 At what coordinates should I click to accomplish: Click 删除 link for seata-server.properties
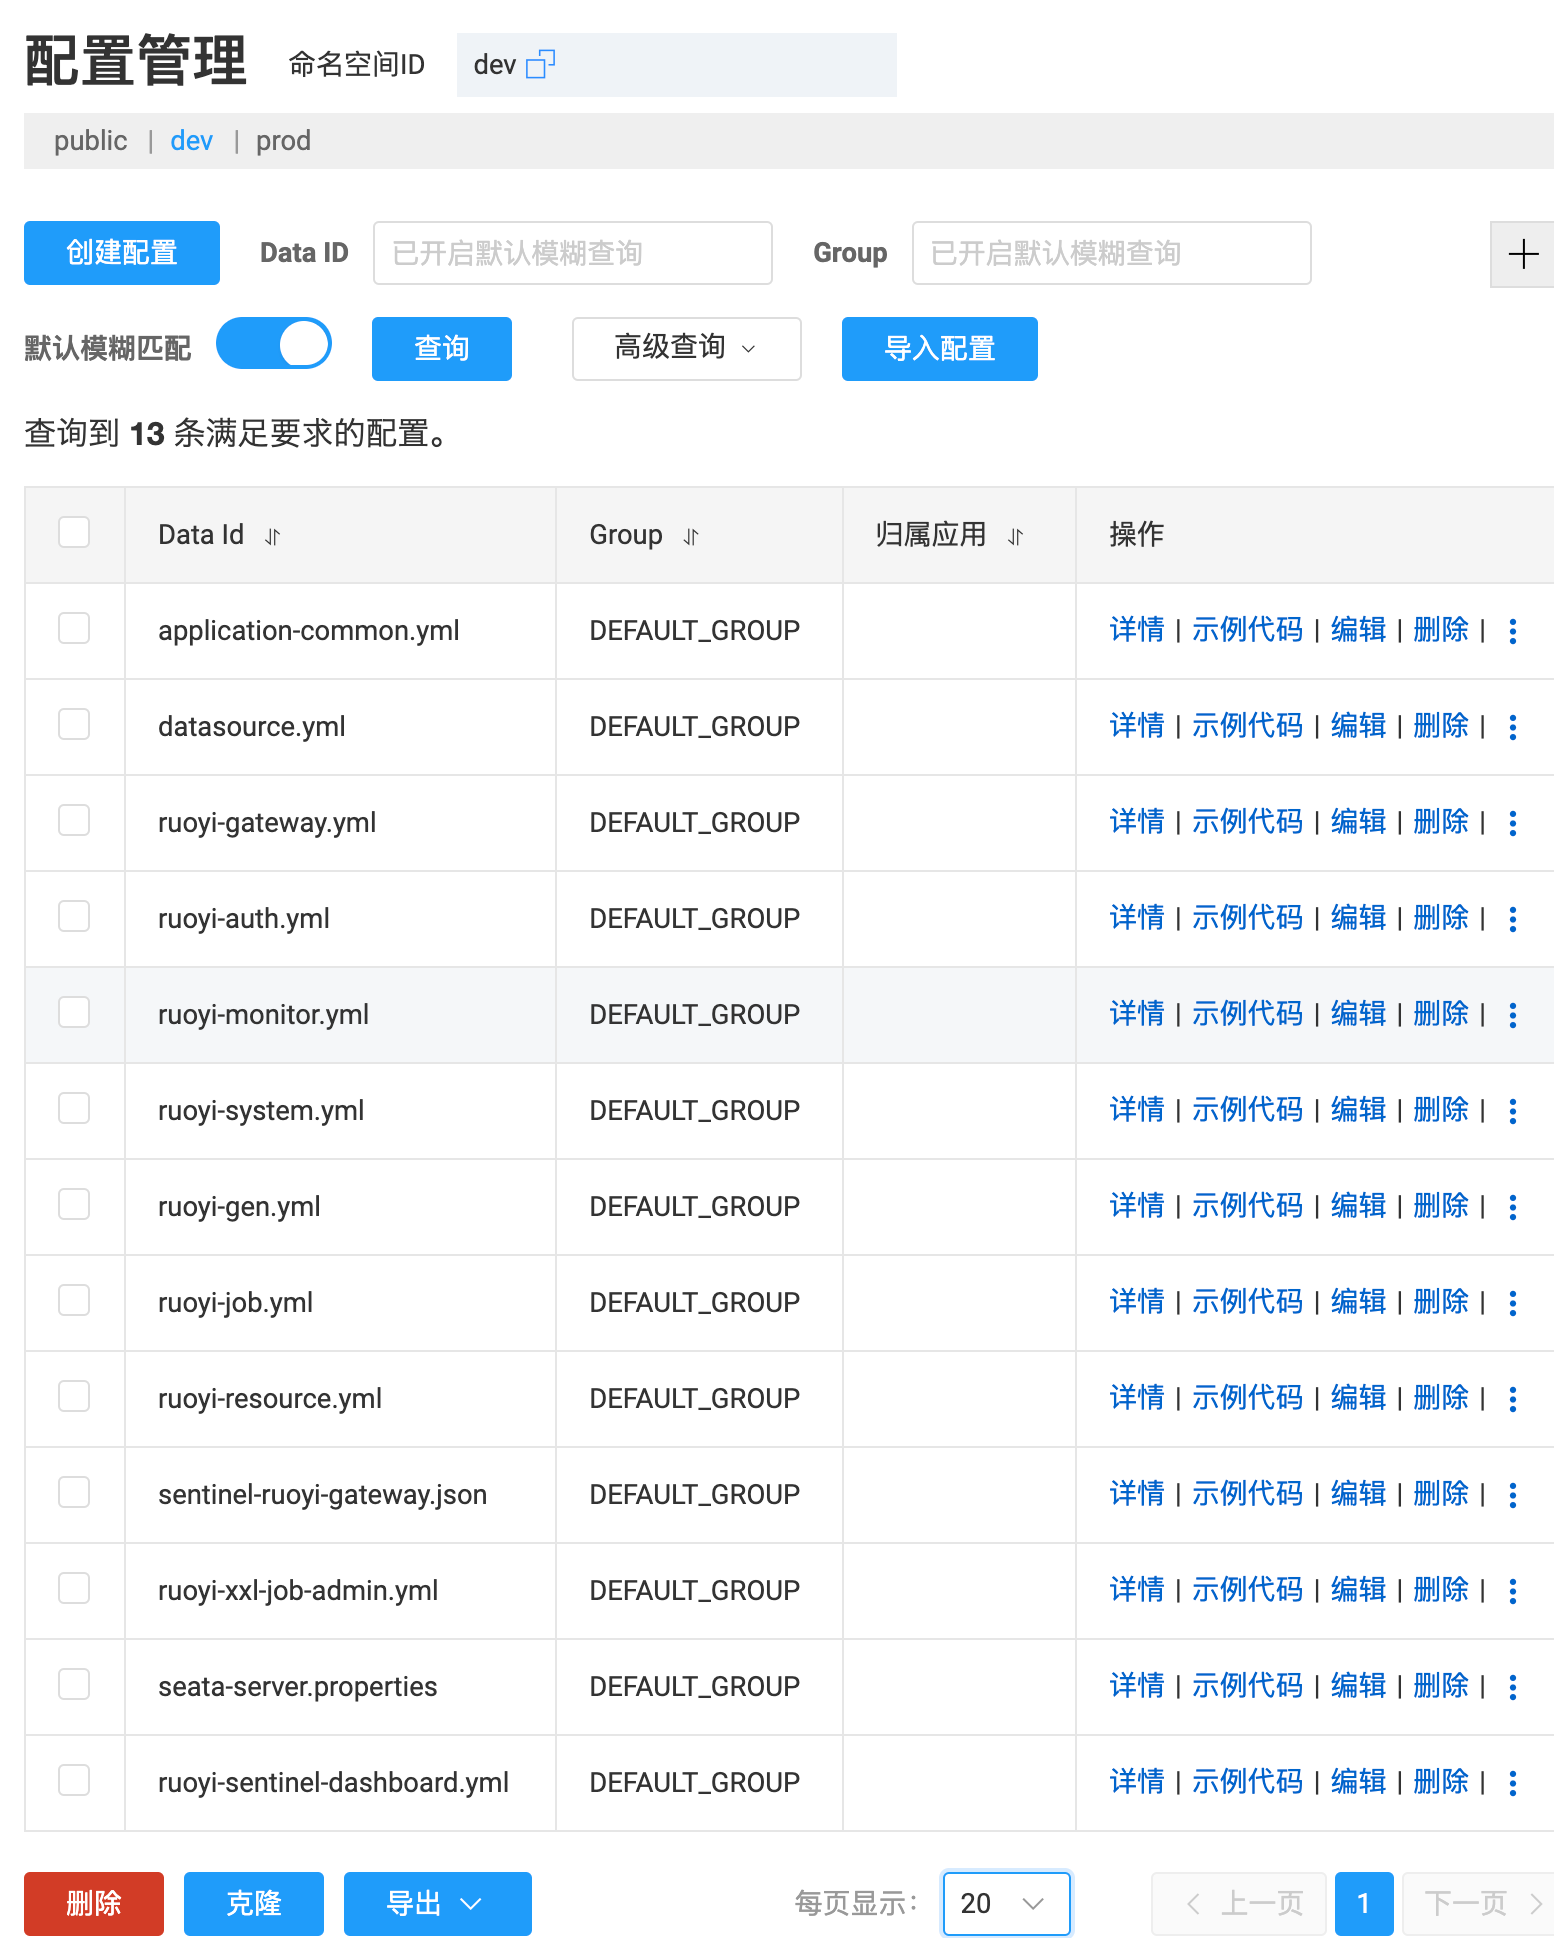pos(1441,1686)
